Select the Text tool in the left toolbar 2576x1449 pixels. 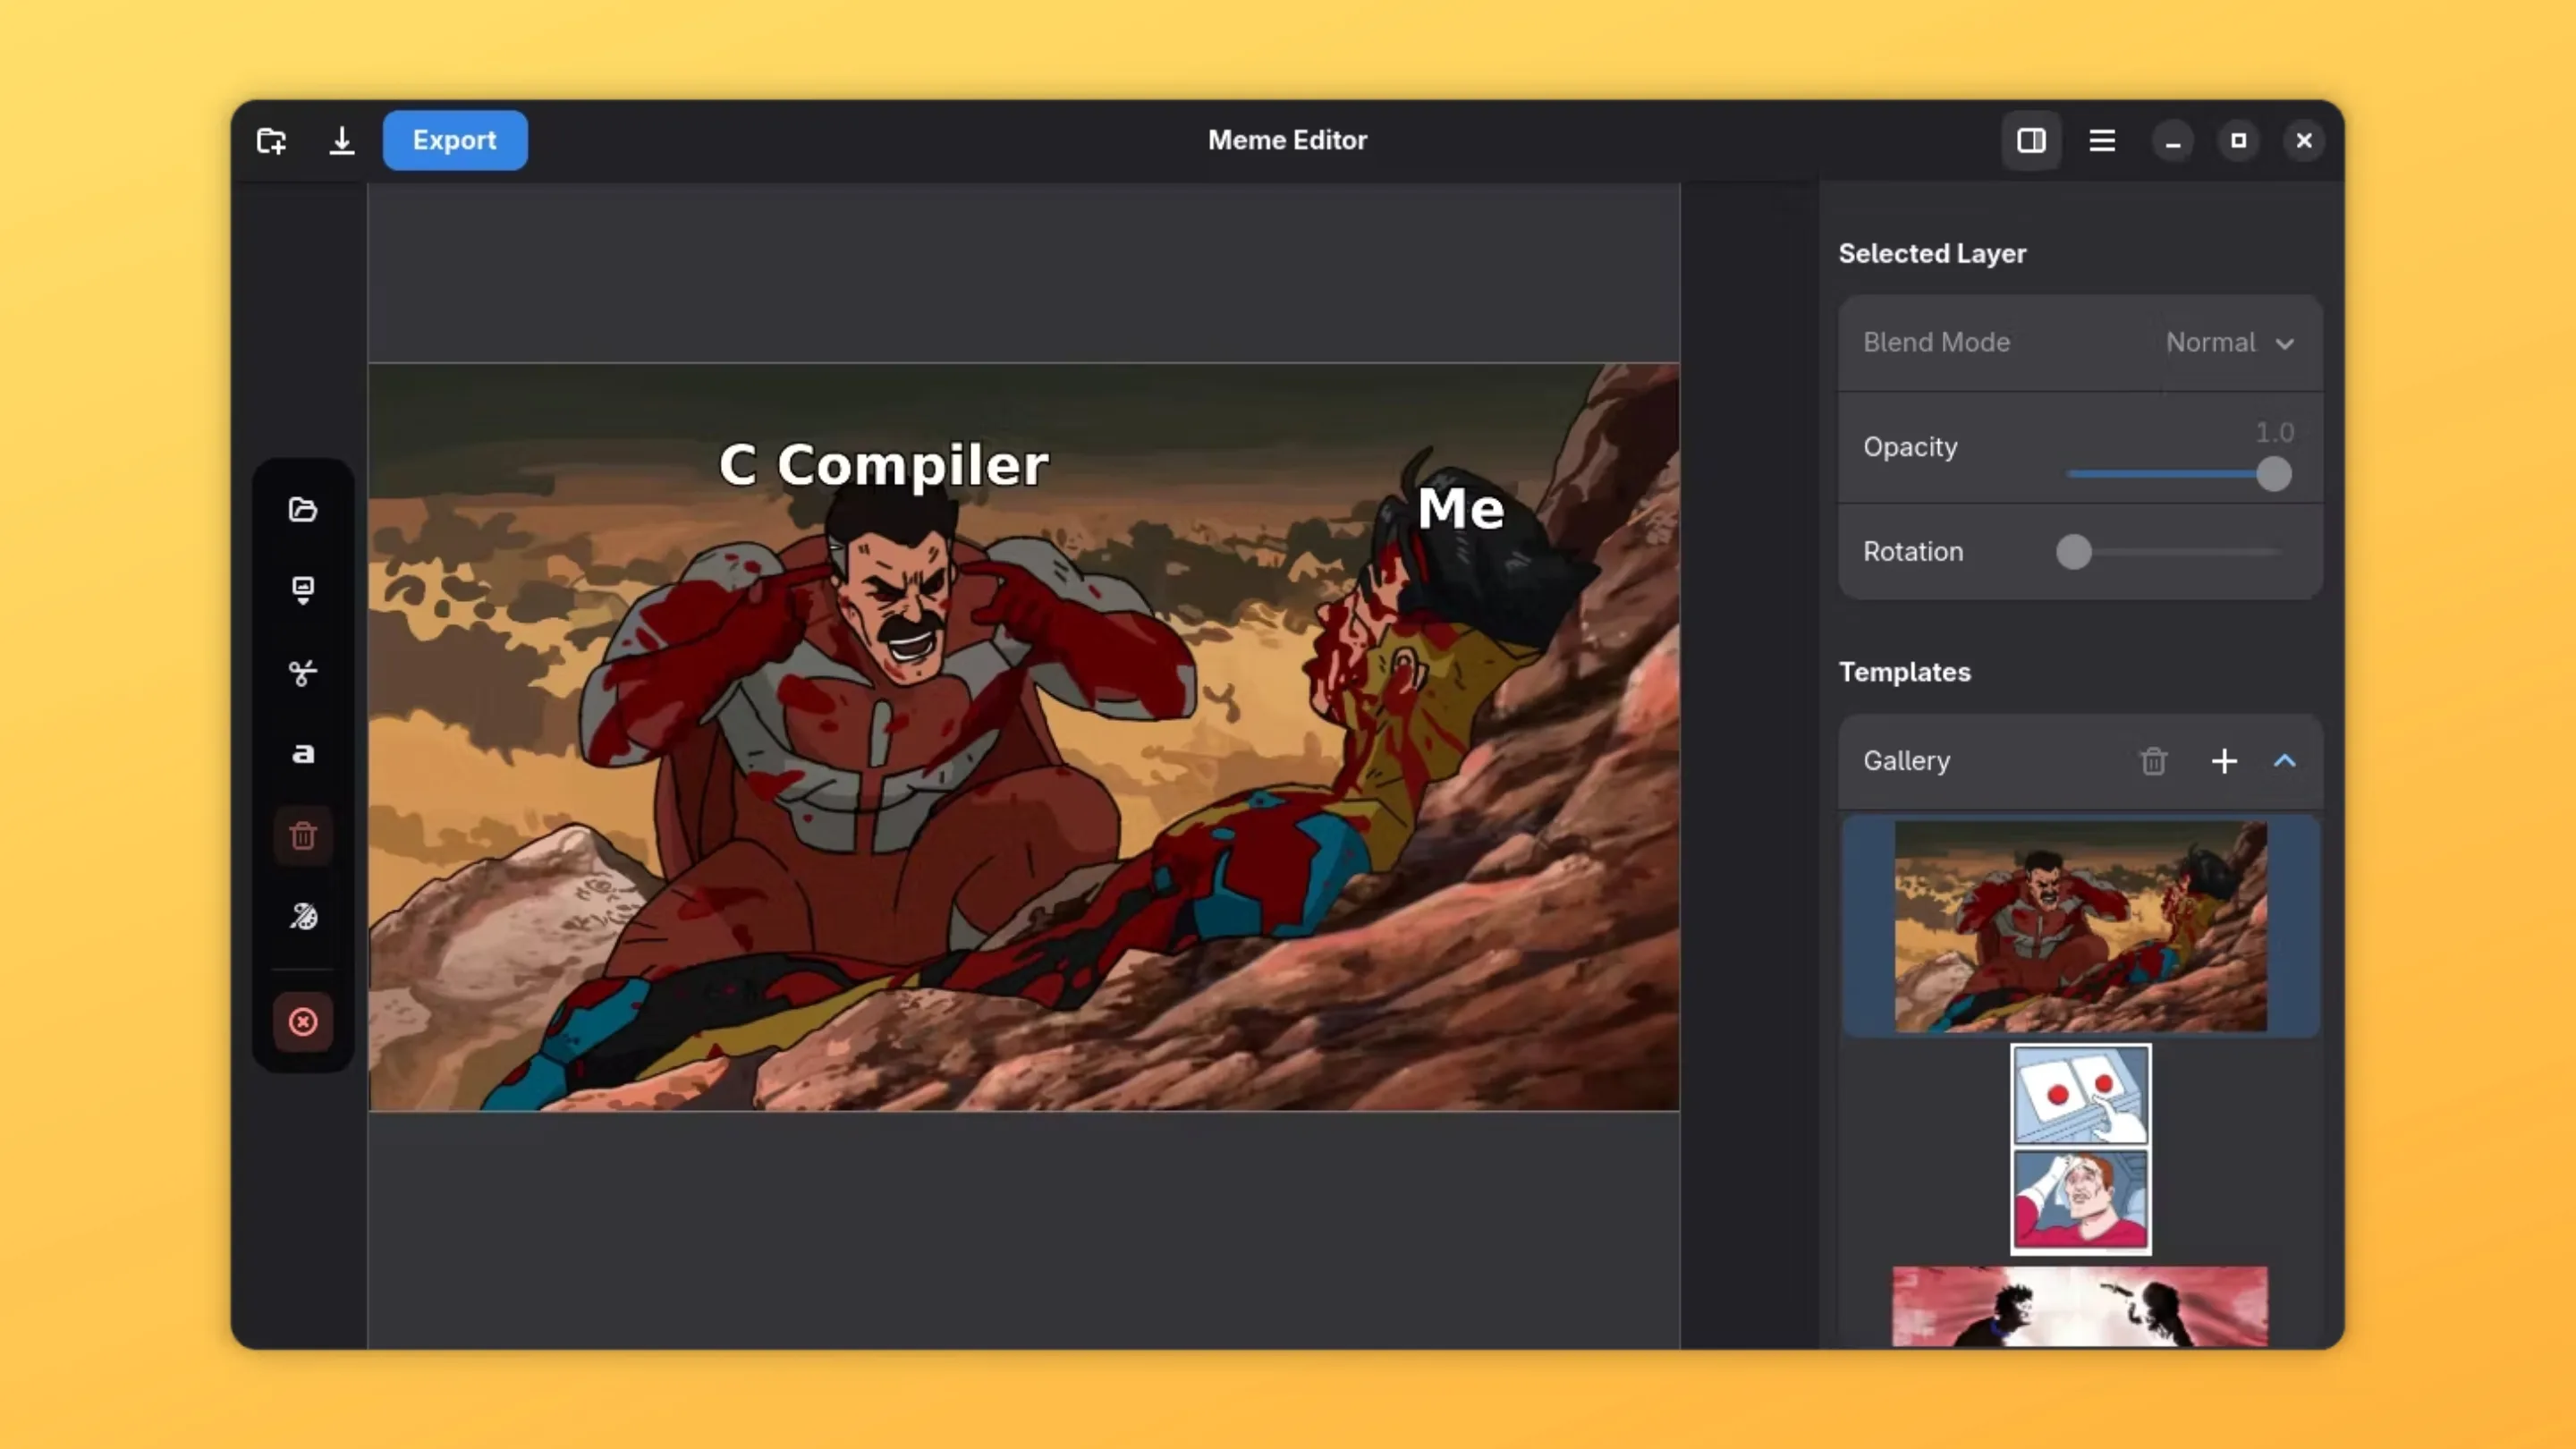click(303, 755)
